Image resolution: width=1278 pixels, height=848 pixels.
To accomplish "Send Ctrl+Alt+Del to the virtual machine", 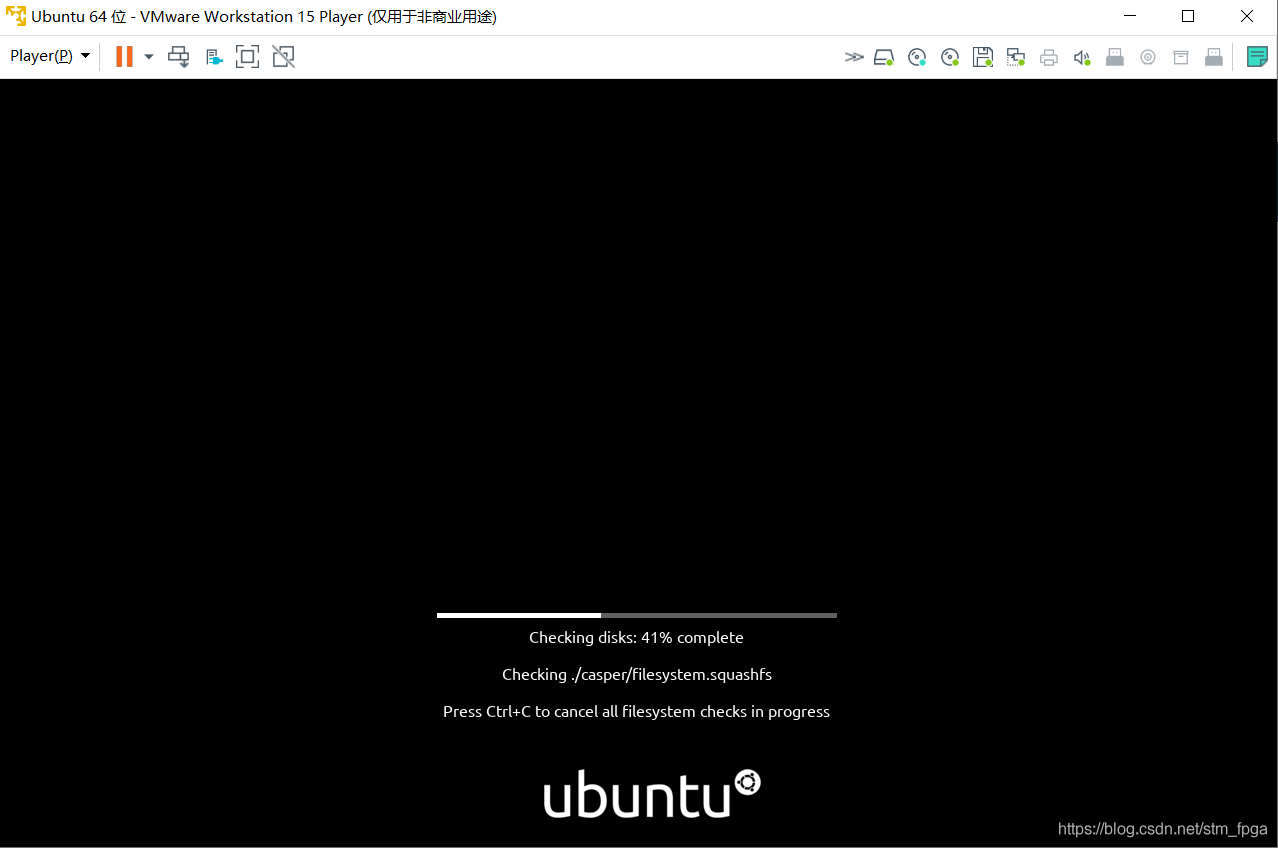I will click(x=179, y=56).
